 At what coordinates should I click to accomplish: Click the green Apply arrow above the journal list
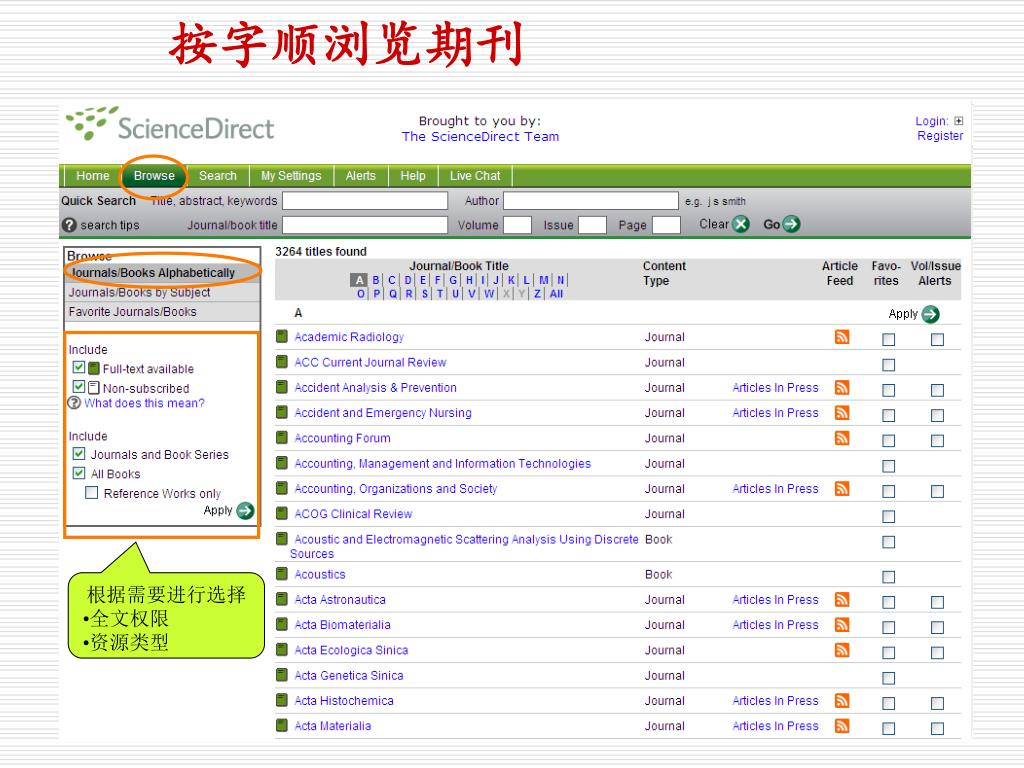931,314
